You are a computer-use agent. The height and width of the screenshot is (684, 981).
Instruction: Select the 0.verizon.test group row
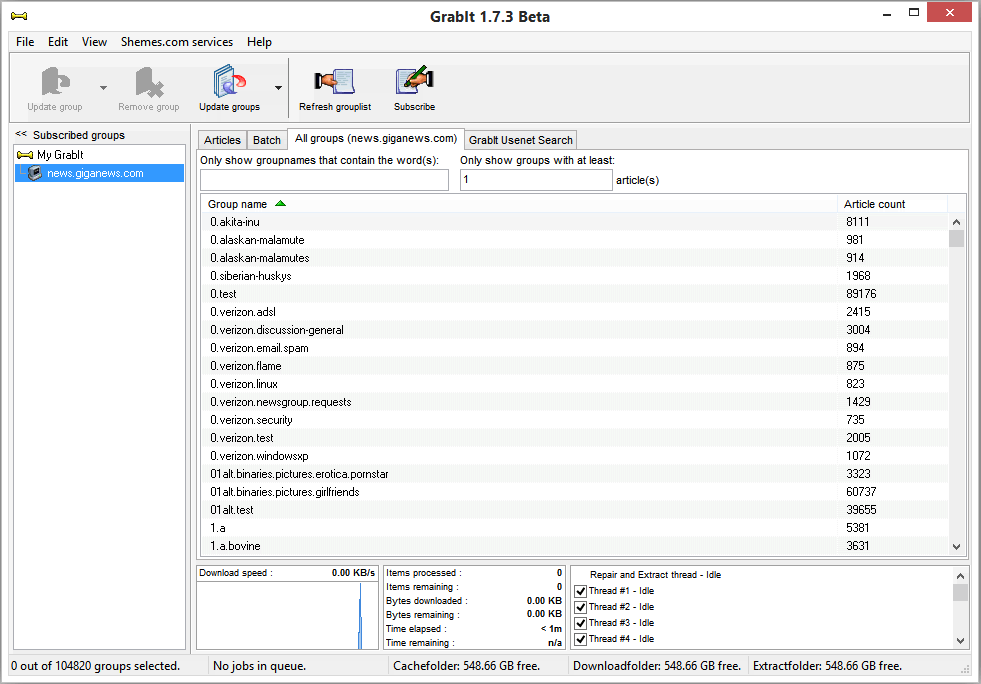(576, 438)
